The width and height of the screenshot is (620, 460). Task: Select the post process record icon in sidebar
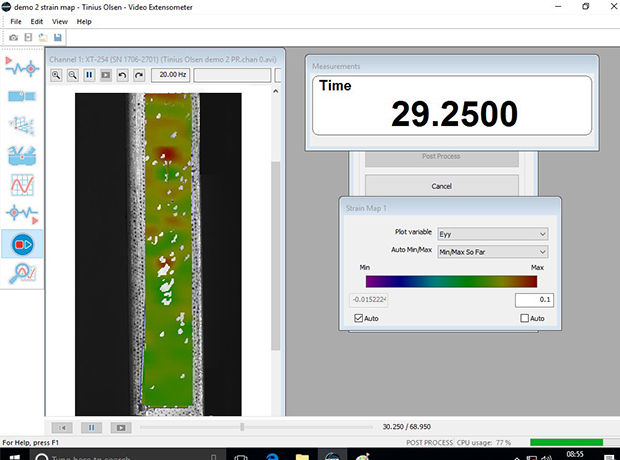[23, 243]
